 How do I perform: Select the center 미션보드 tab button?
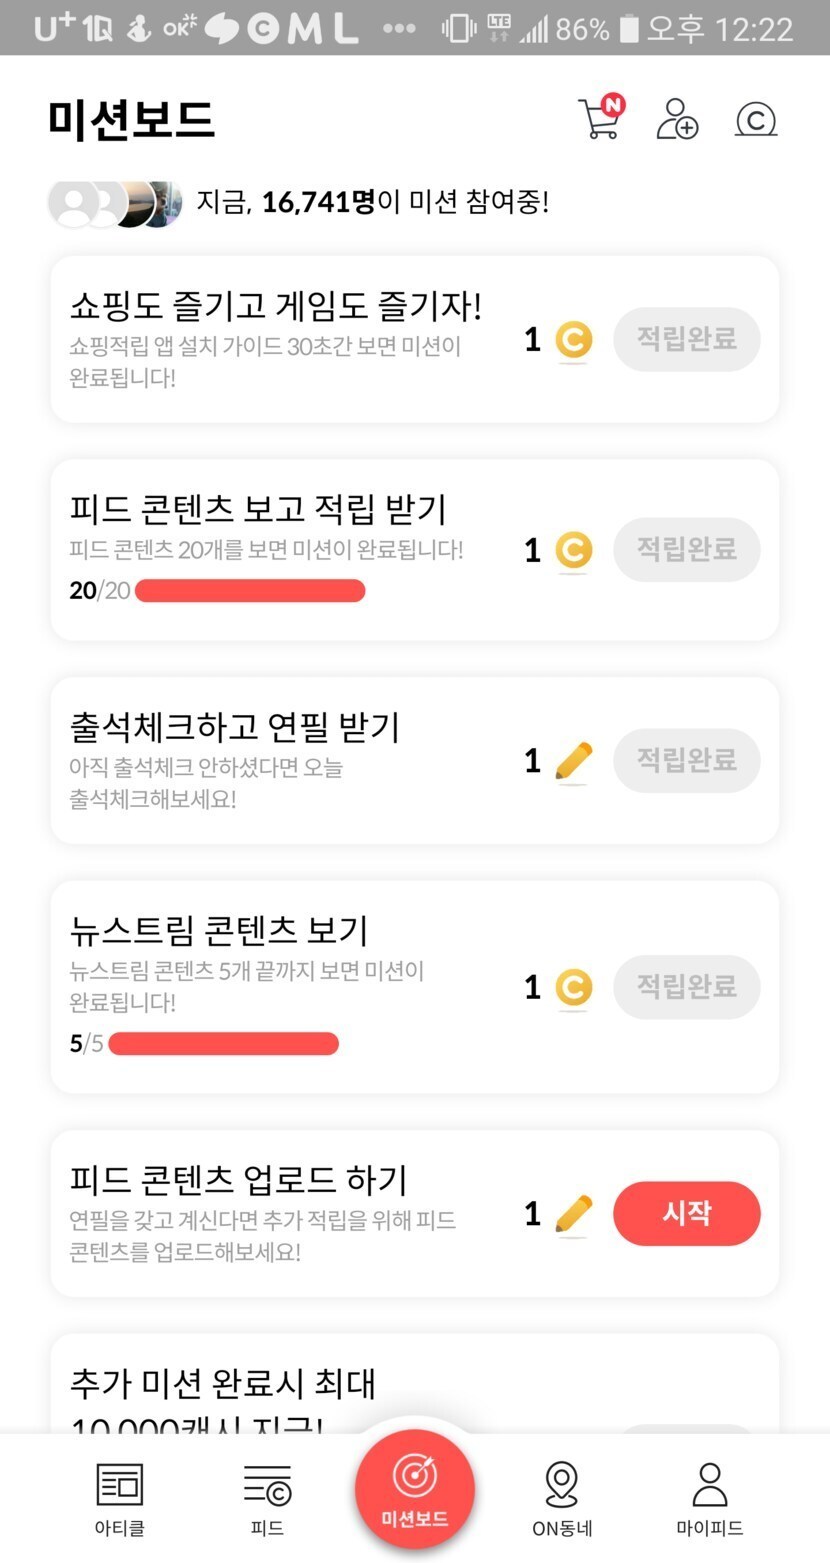[414, 1489]
